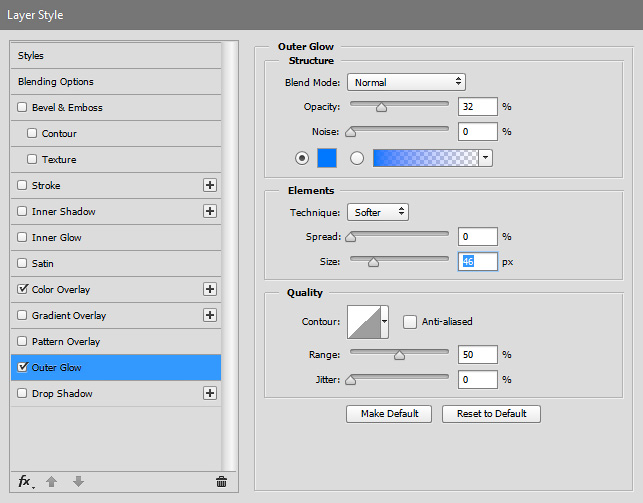
Task: Open the Contour picker dropdown arrow
Action: point(385,322)
